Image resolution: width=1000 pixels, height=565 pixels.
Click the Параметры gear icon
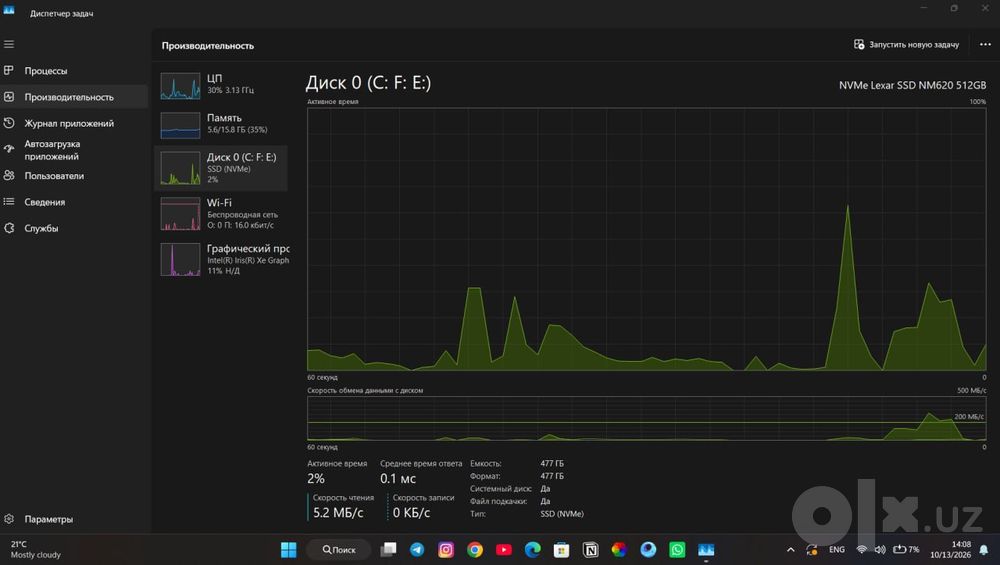coord(9,519)
